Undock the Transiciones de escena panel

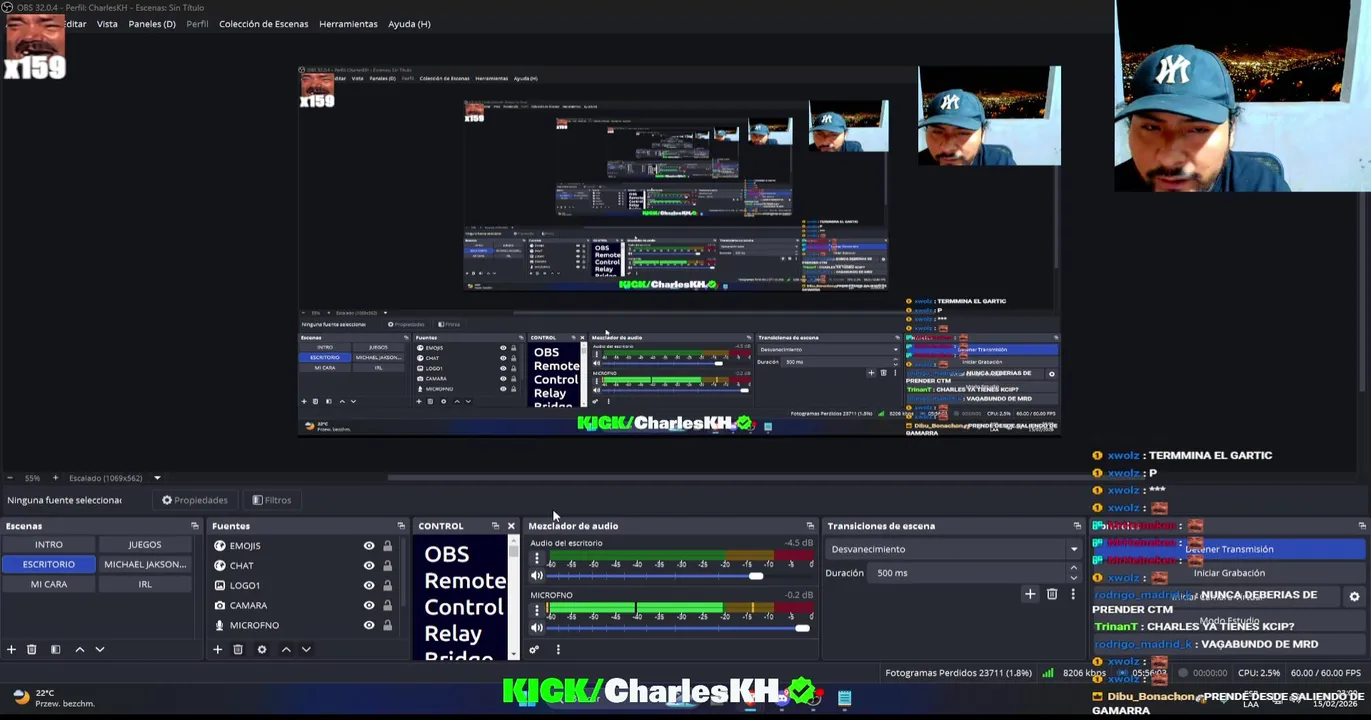click(1077, 526)
